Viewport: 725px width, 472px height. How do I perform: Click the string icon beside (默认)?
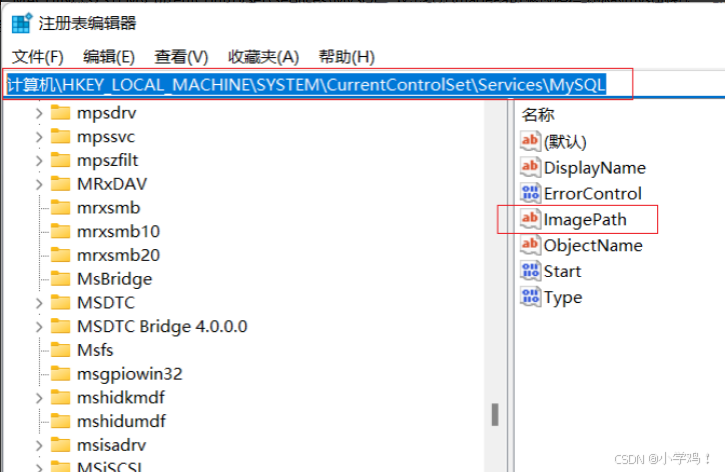point(530,141)
